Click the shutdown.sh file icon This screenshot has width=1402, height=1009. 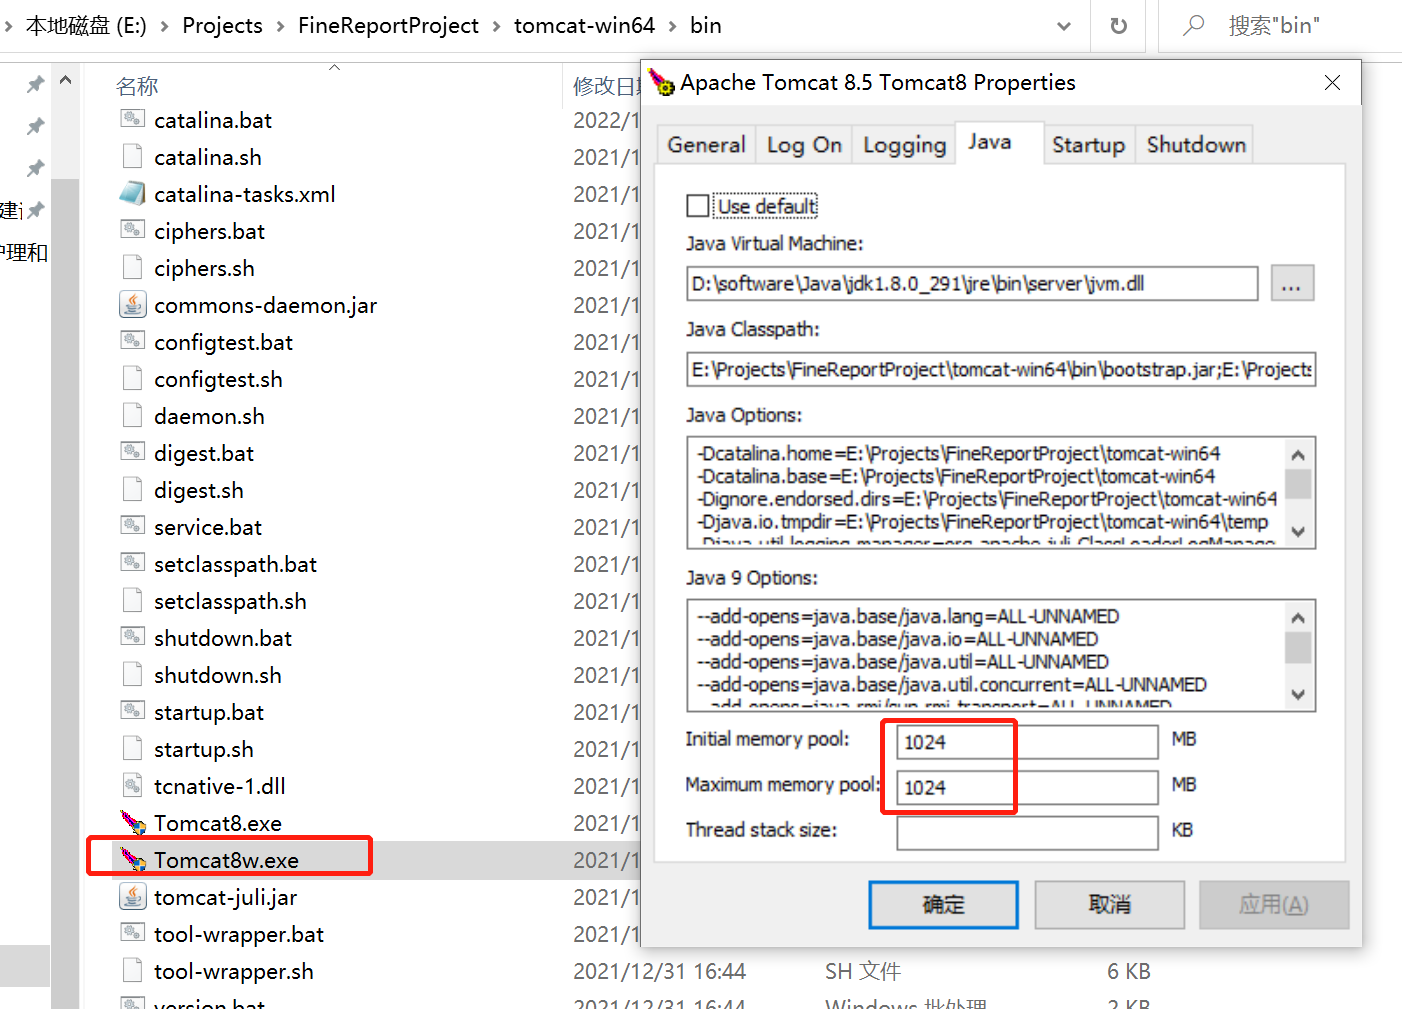coord(133,674)
